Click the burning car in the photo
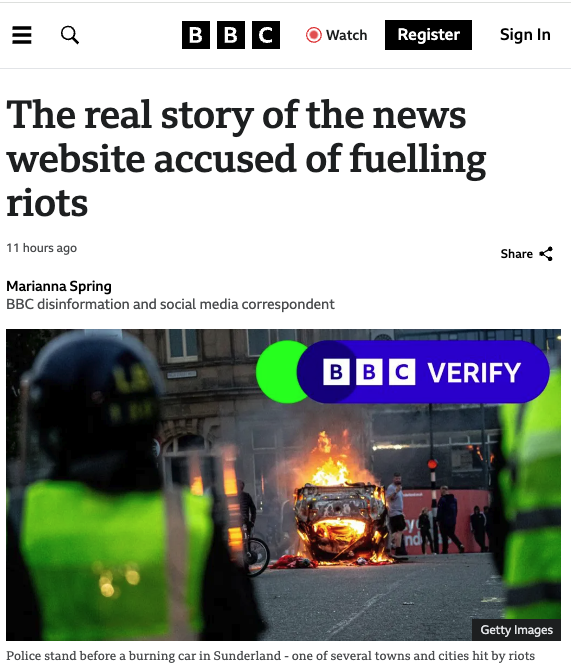This screenshot has height=670, width=571. (x=341, y=517)
